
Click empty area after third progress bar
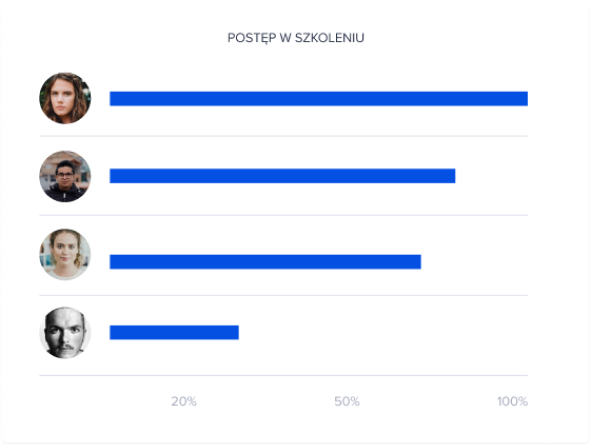click(474, 262)
